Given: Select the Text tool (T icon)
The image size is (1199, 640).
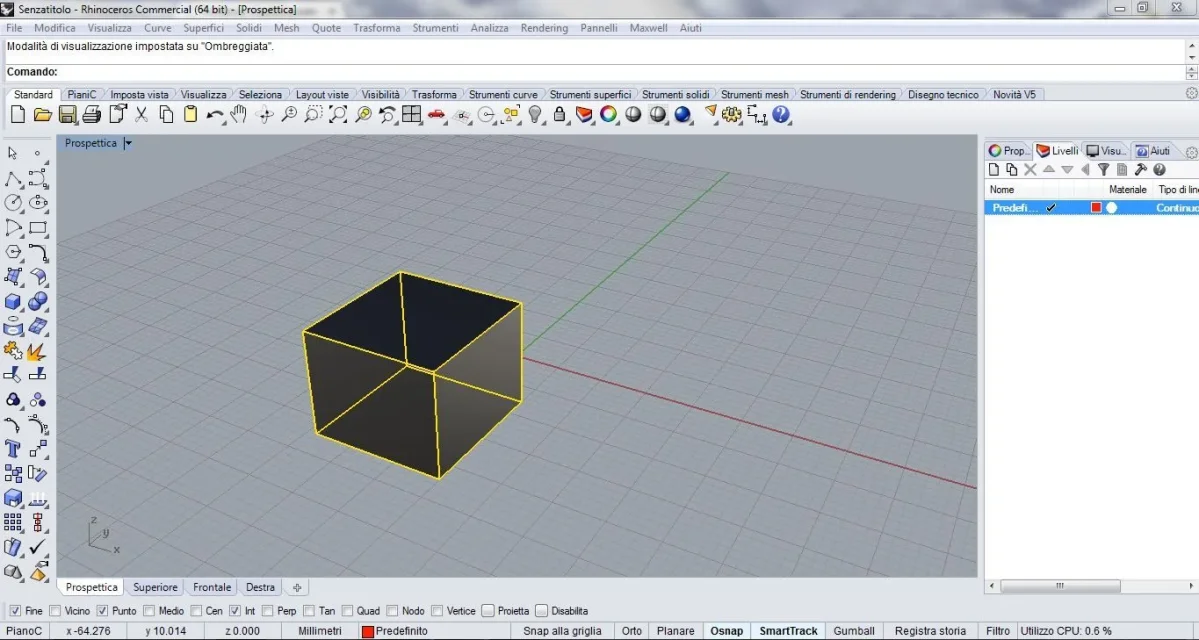Looking at the screenshot, I should [x=13, y=449].
